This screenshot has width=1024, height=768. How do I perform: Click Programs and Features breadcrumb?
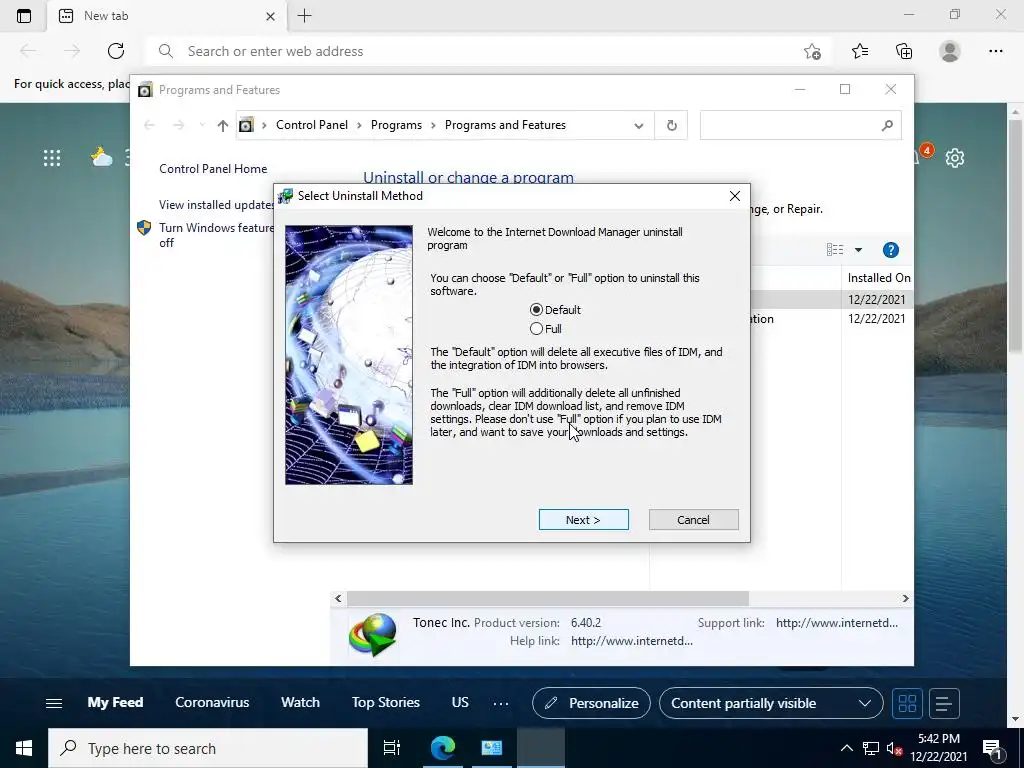[x=505, y=125]
